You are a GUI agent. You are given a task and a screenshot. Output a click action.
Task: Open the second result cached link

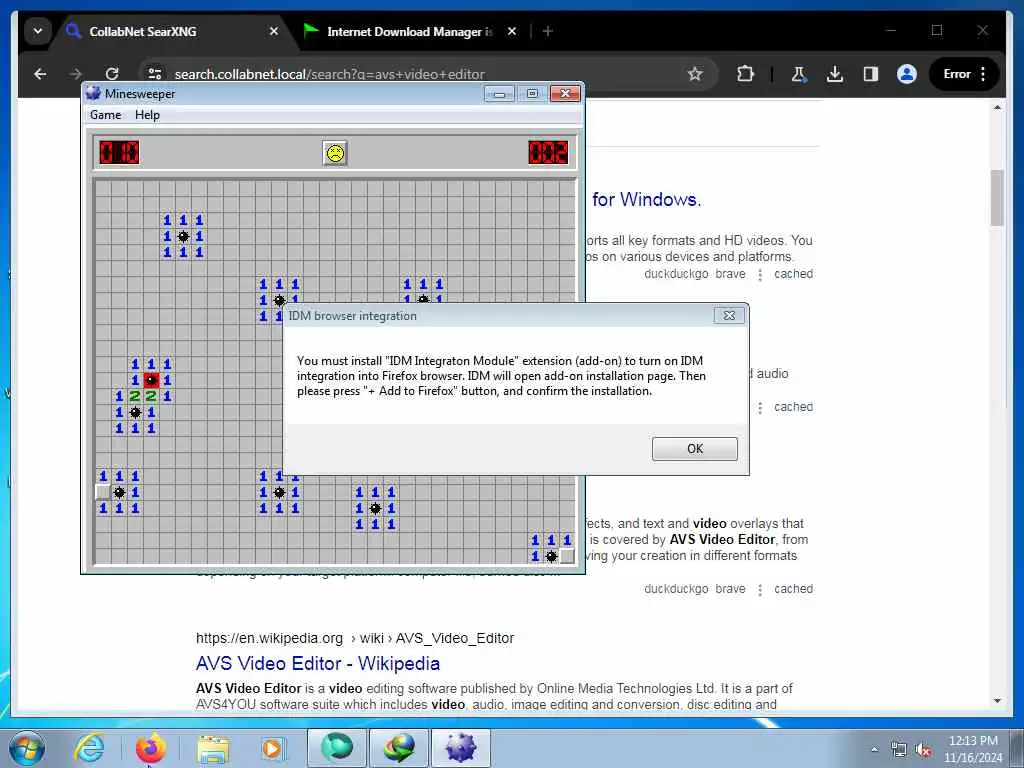tap(793, 407)
